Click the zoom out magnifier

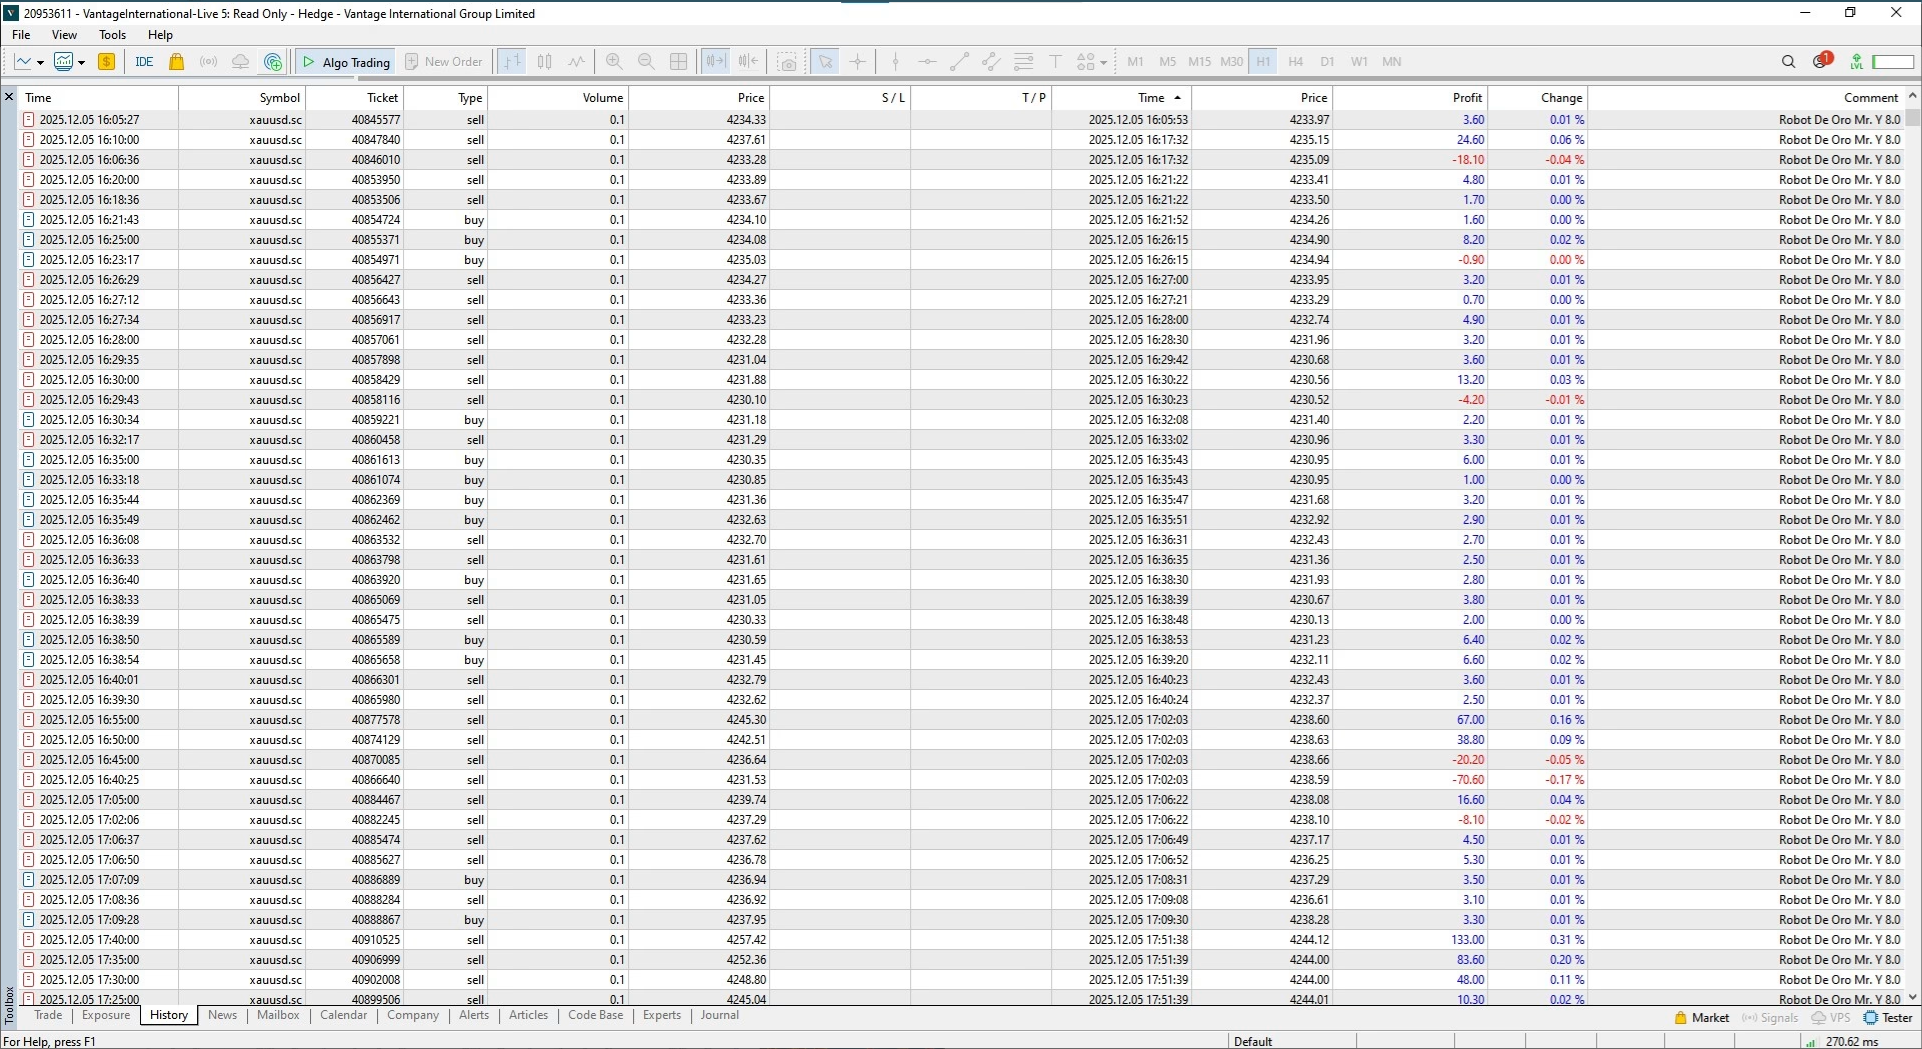tap(646, 62)
